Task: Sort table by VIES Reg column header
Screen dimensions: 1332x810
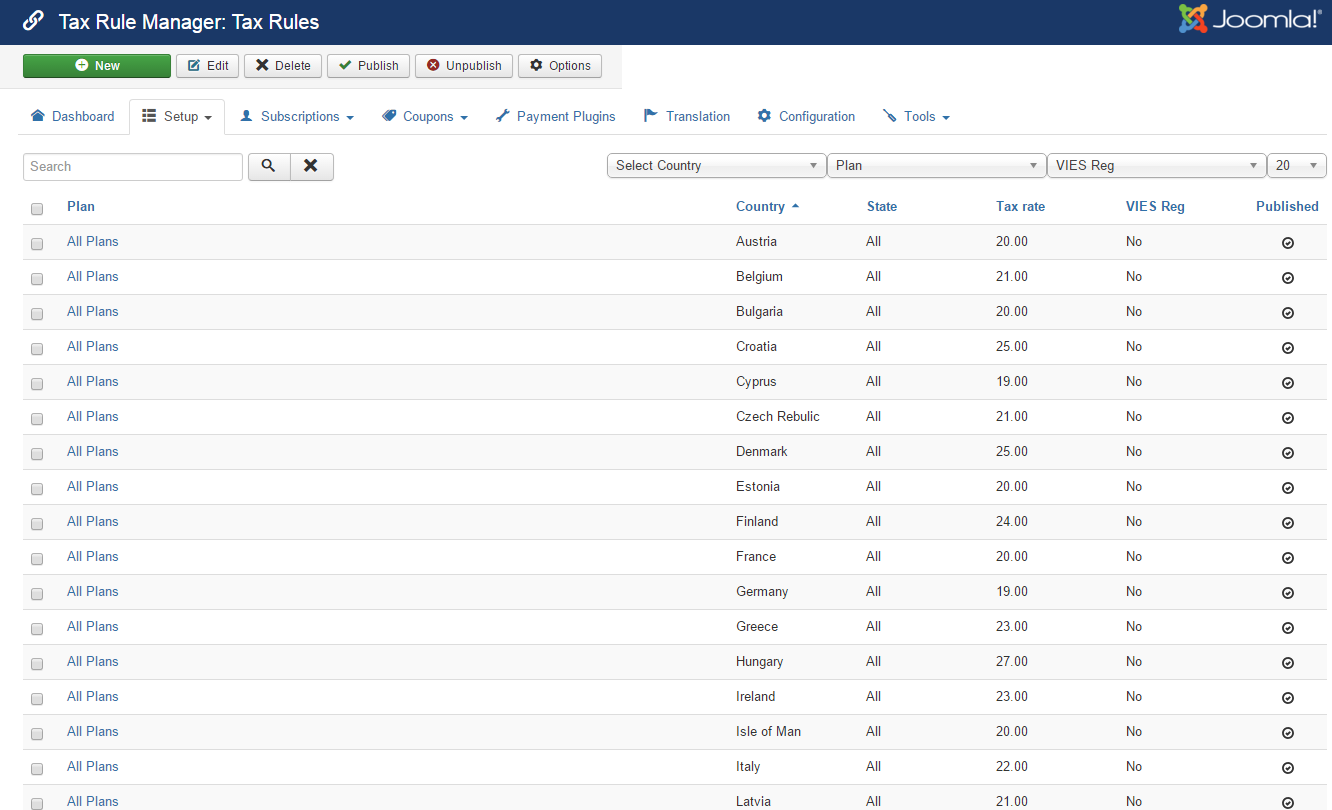Action: [x=1155, y=207]
